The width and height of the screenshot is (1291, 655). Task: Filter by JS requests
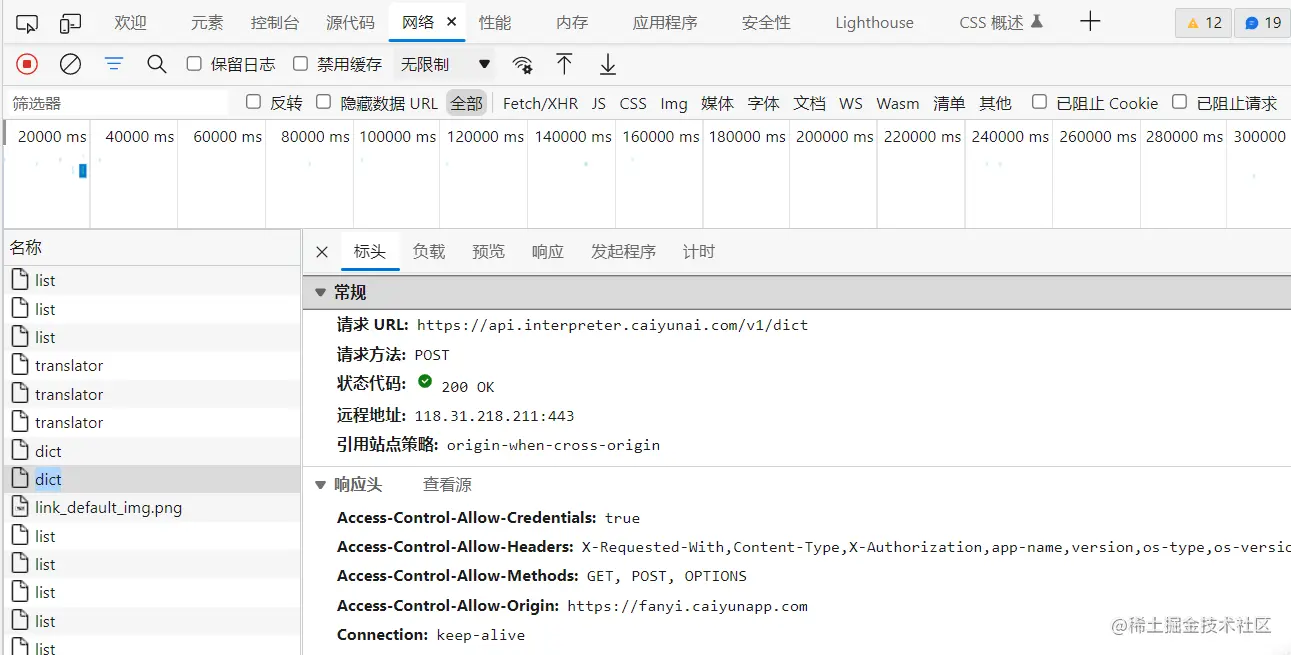pyautogui.click(x=598, y=103)
